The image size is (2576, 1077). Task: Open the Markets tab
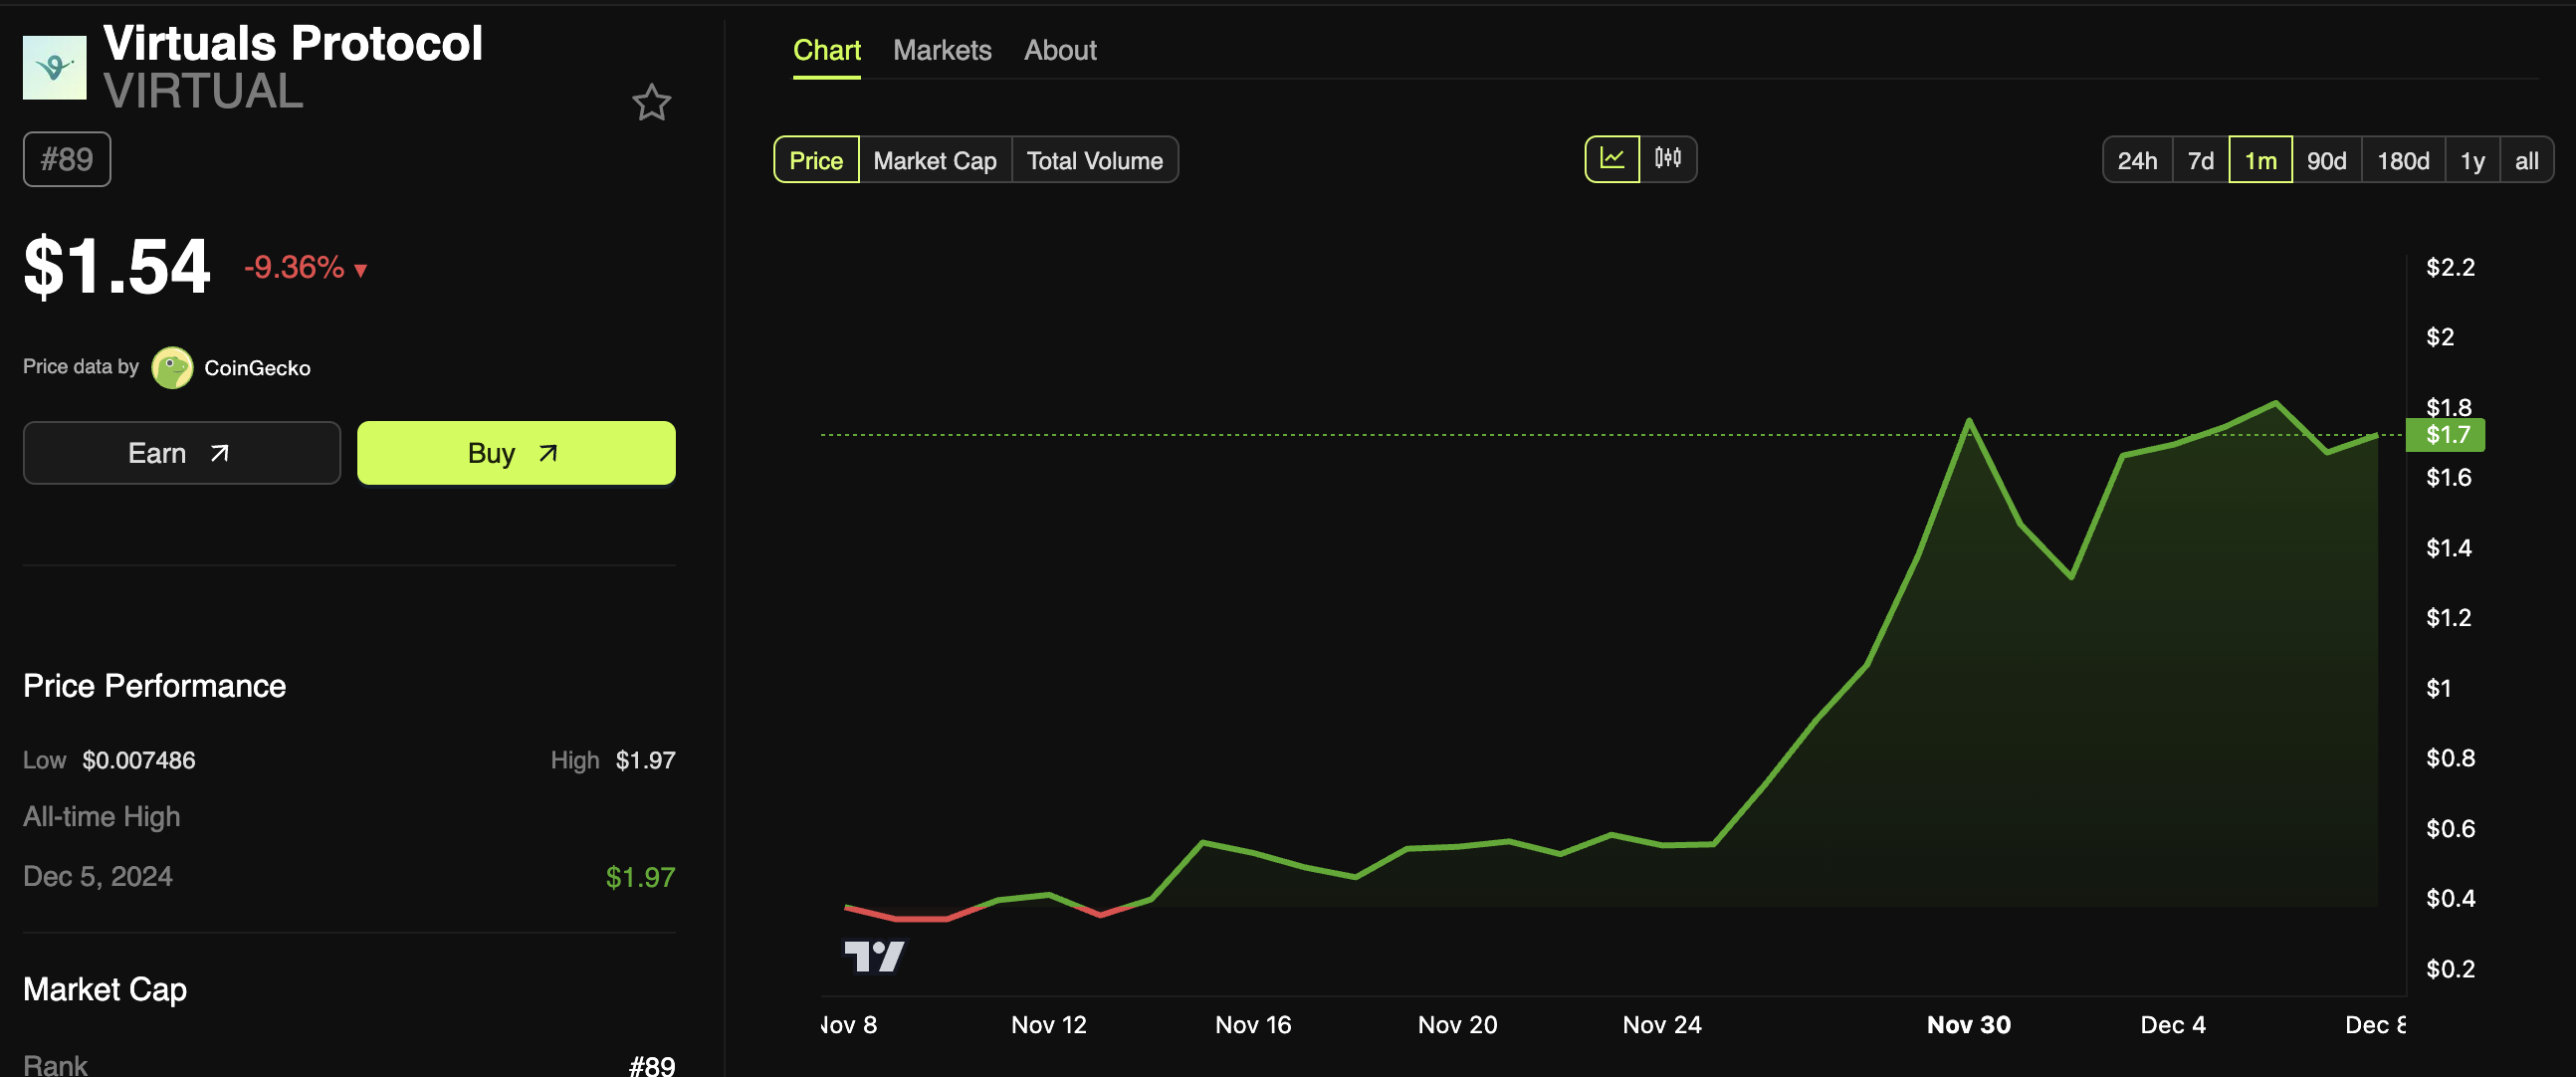tap(942, 48)
